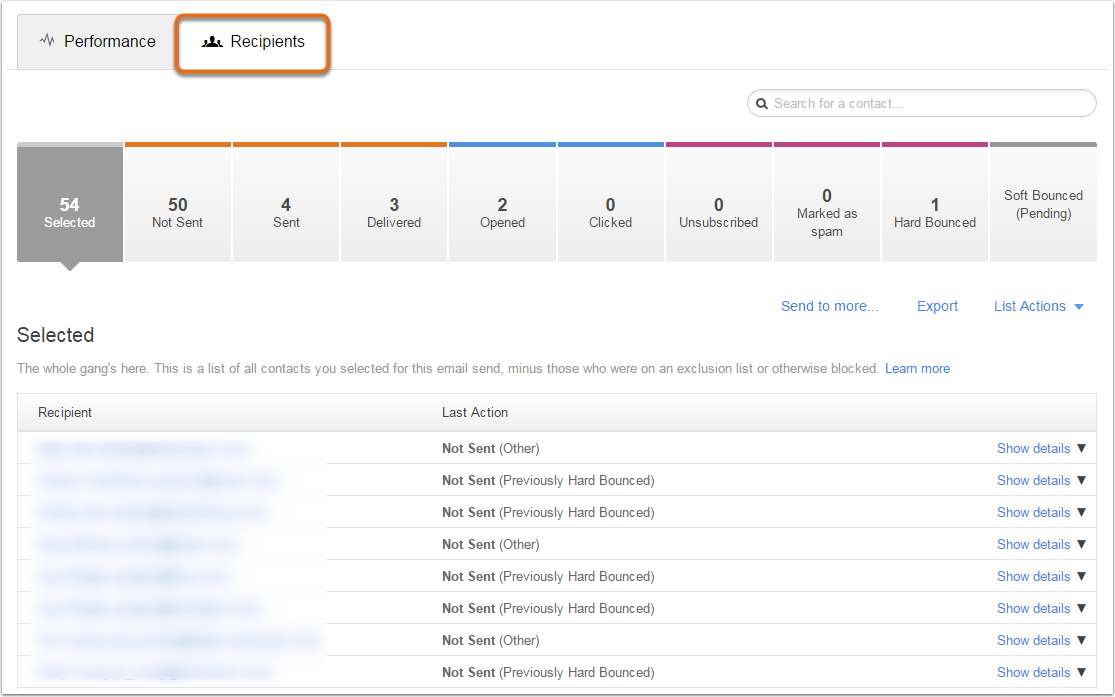Image resolution: width=1115 pixels, height=697 pixels.
Task: Show the 4 Sent recipients
Action: tap(286, 203)
